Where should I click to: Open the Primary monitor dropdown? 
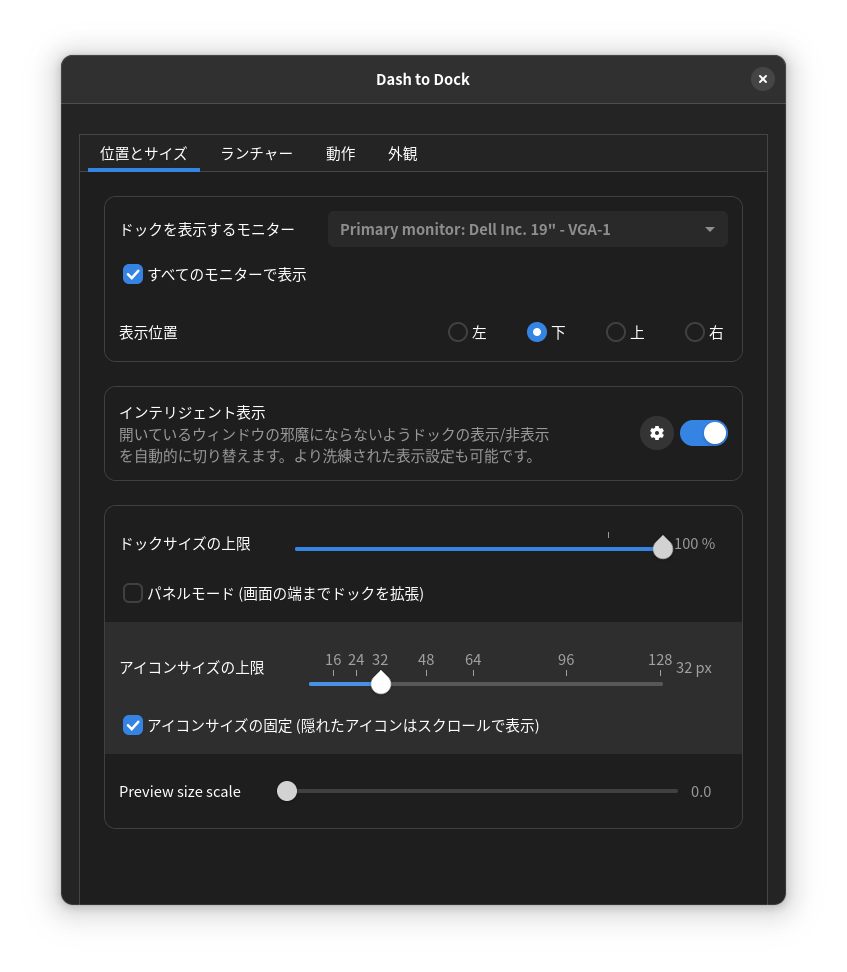click(x=528, y=229)
